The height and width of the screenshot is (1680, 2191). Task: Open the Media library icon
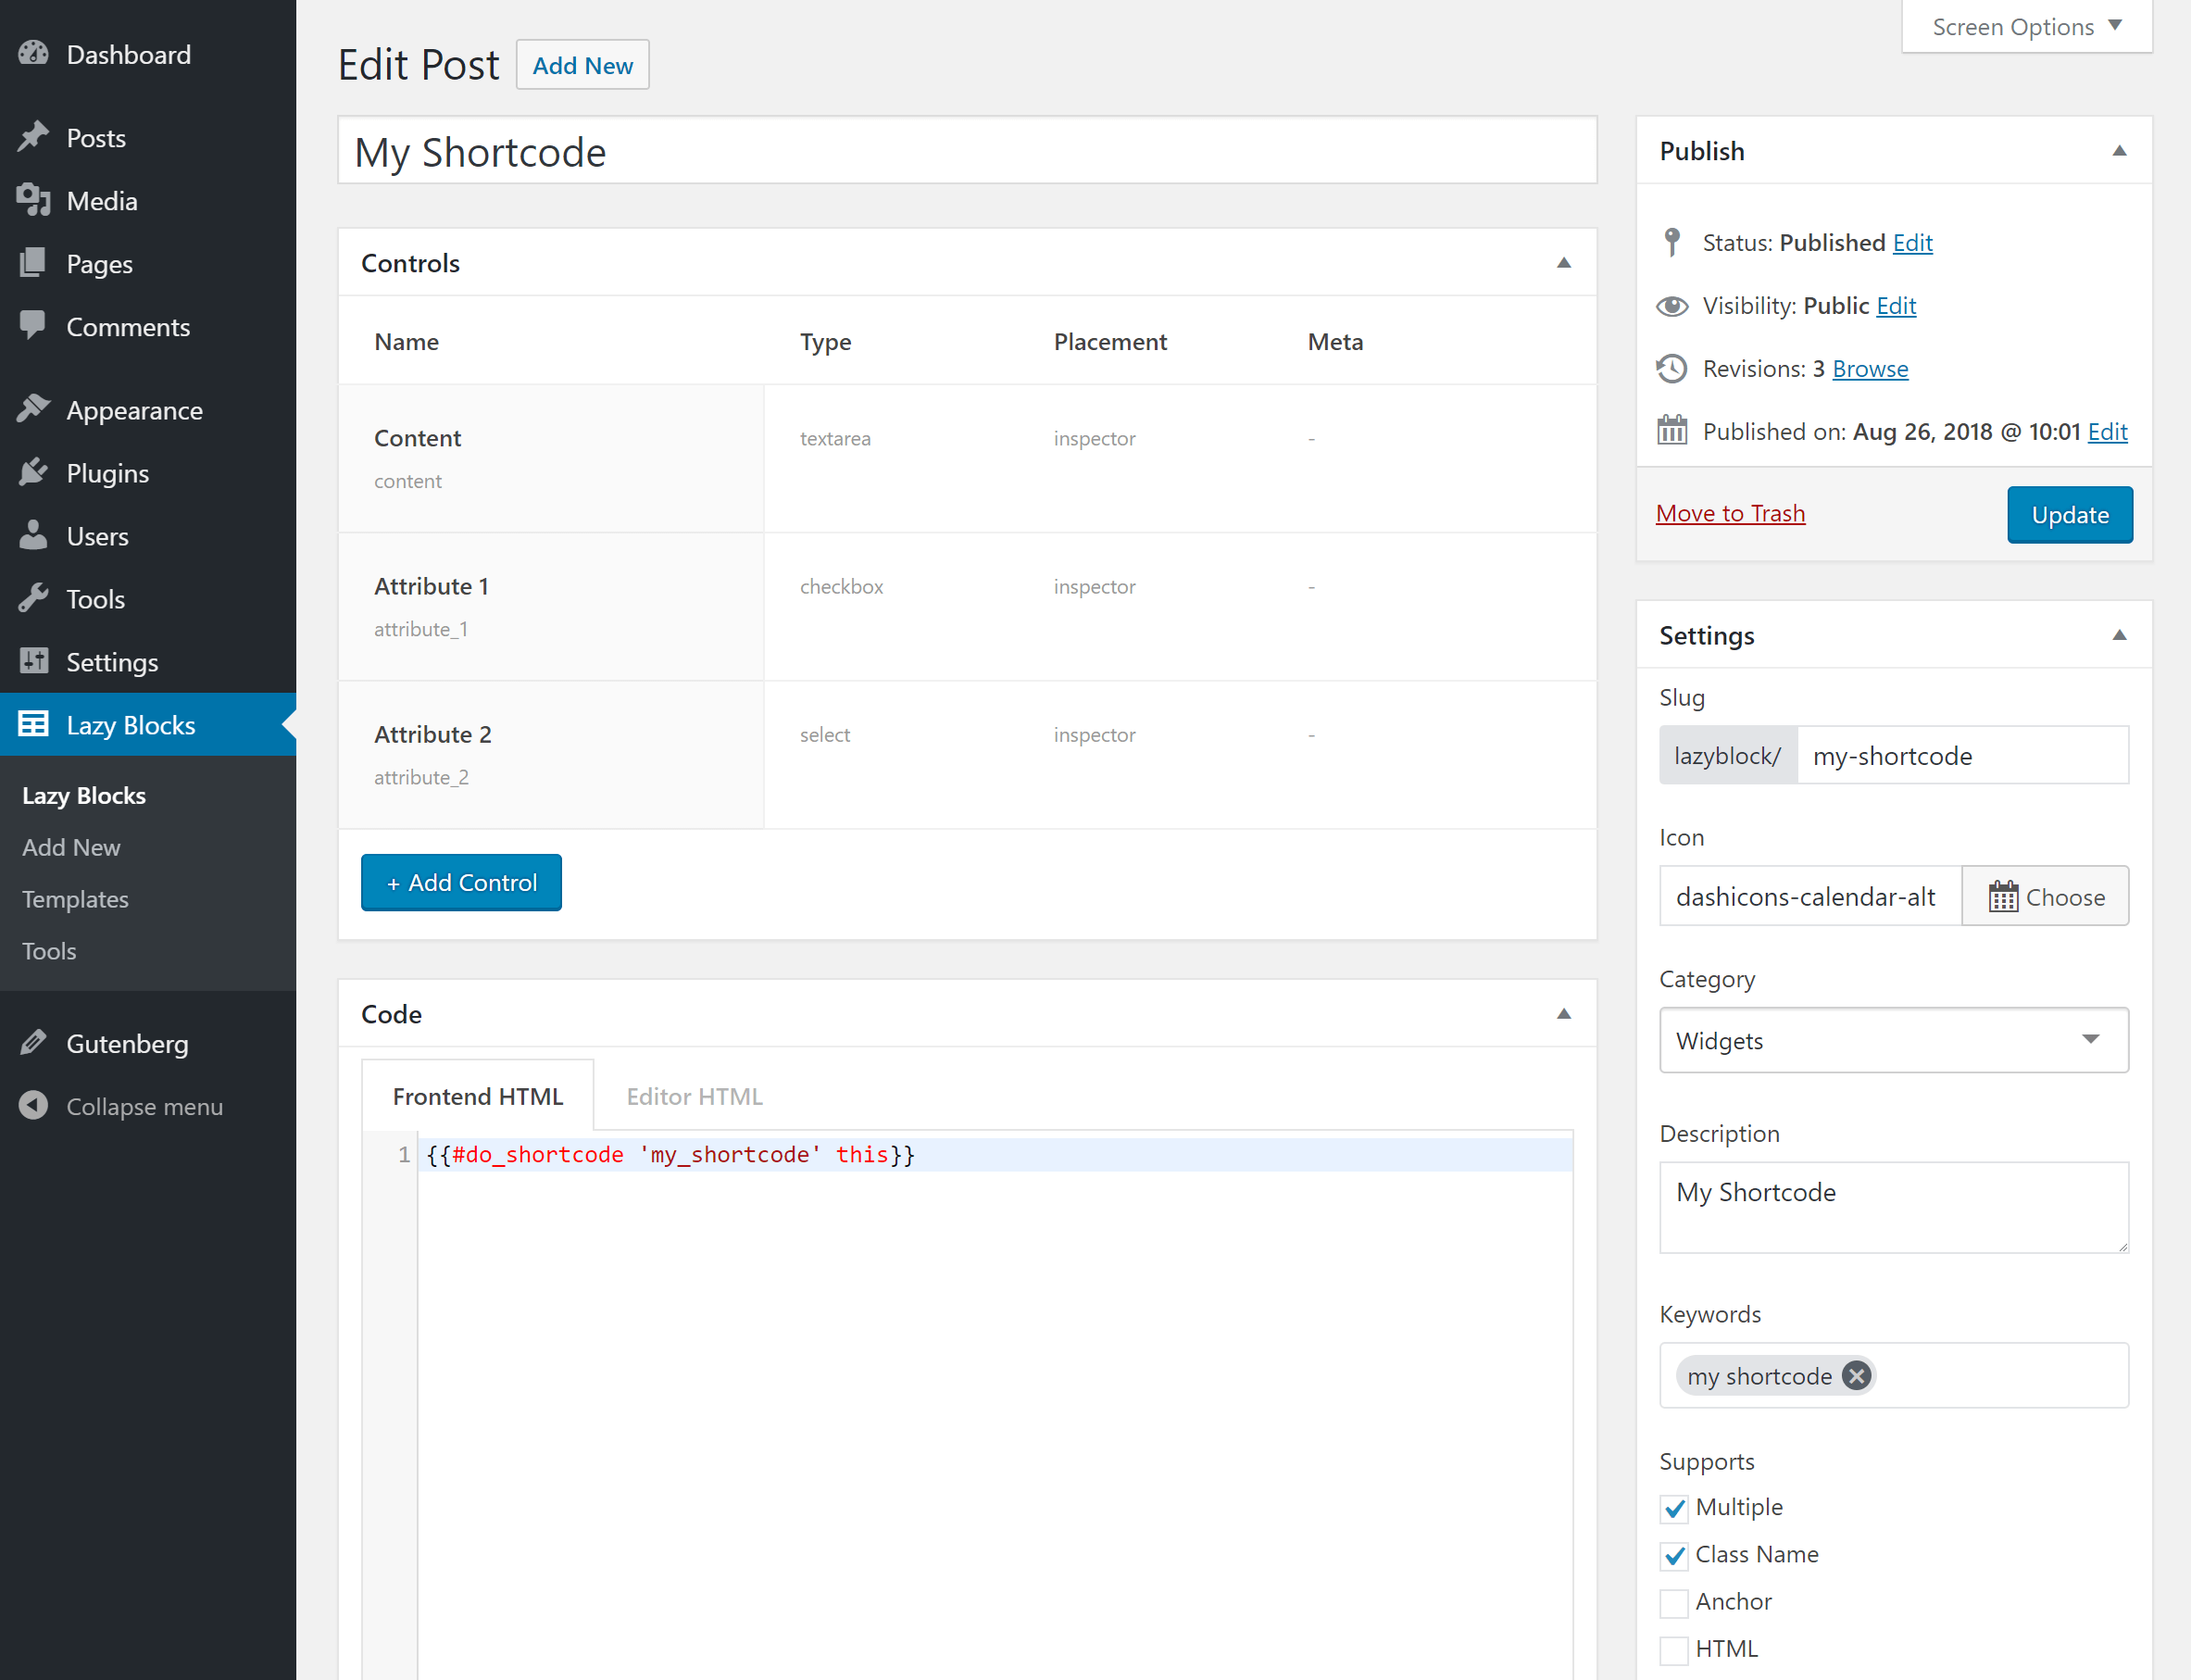click(33, 200)
